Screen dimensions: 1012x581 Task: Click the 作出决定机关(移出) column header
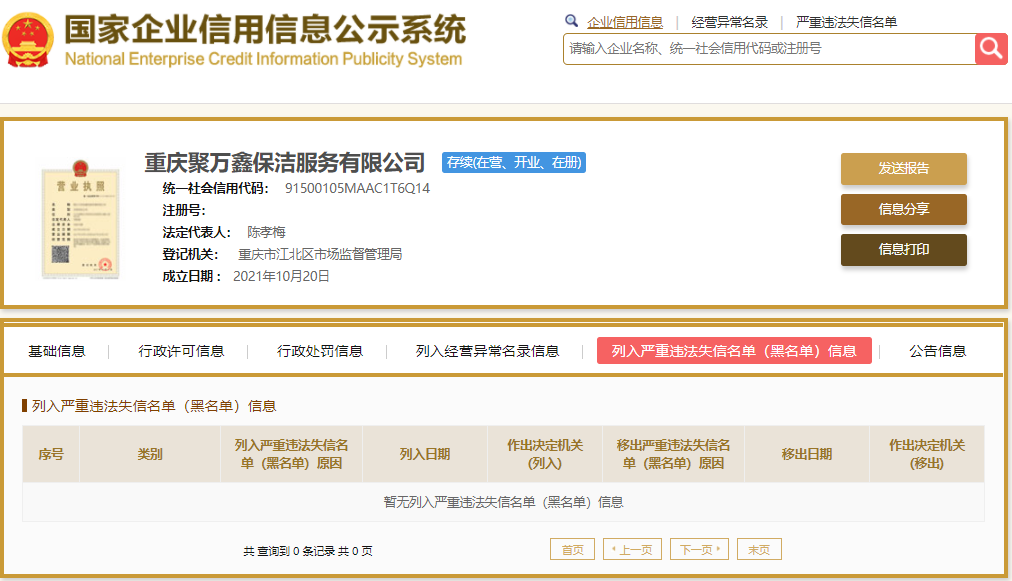click(927, 454)
